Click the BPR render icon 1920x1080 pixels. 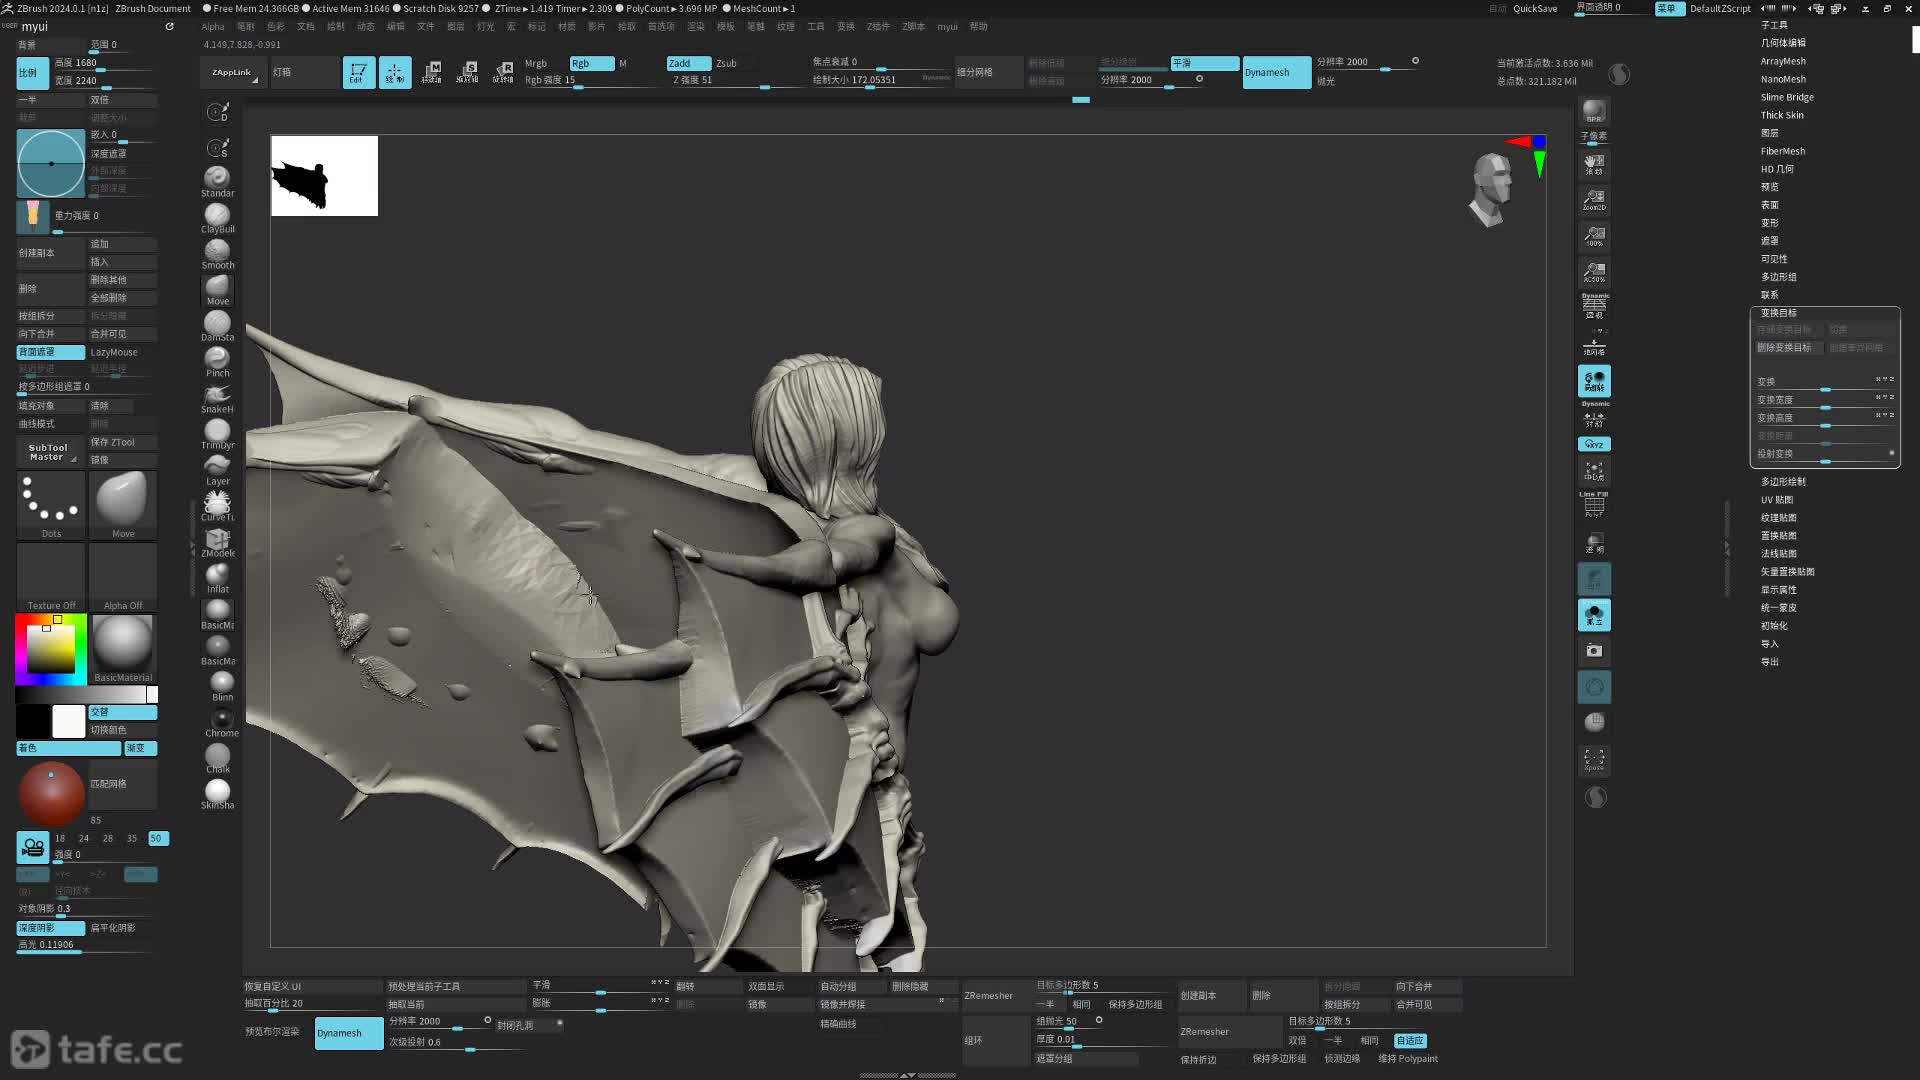point(1594,110)
